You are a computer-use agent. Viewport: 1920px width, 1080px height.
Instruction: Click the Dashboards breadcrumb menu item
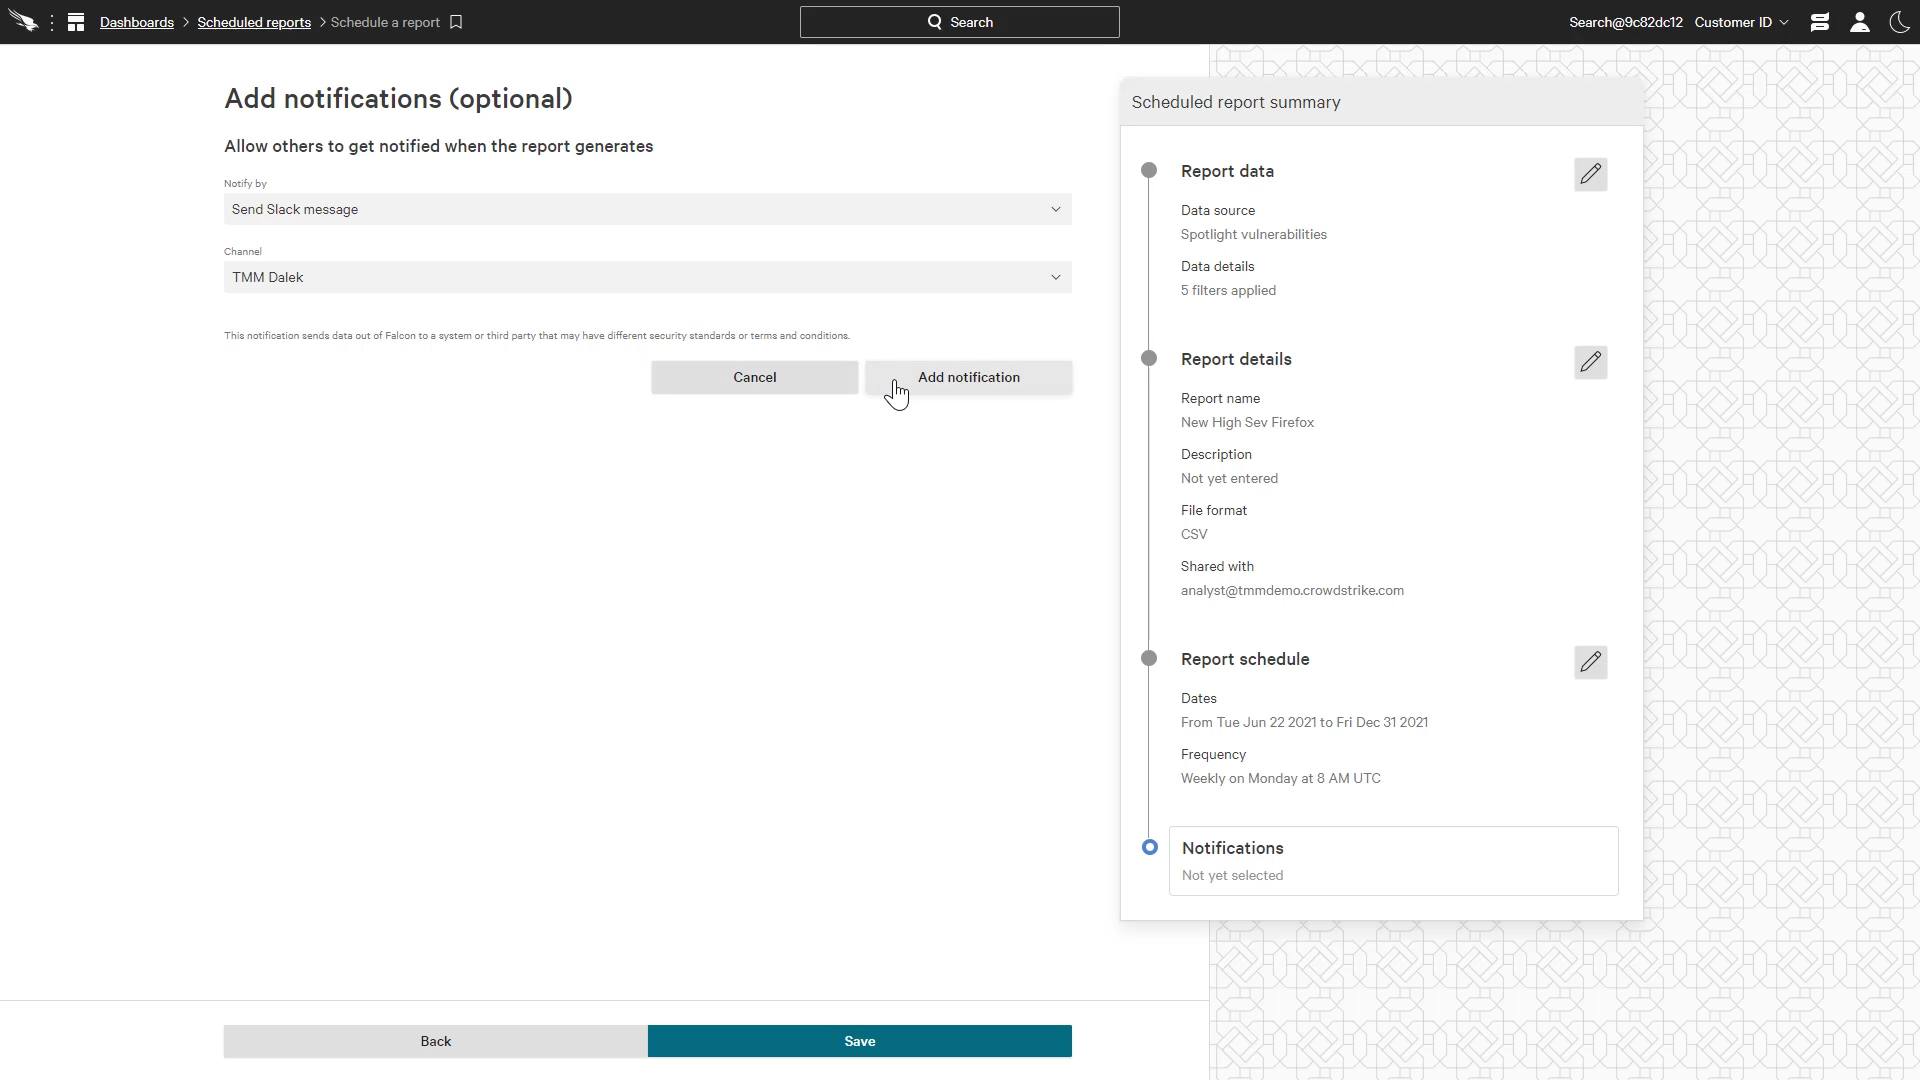point(137,22)
